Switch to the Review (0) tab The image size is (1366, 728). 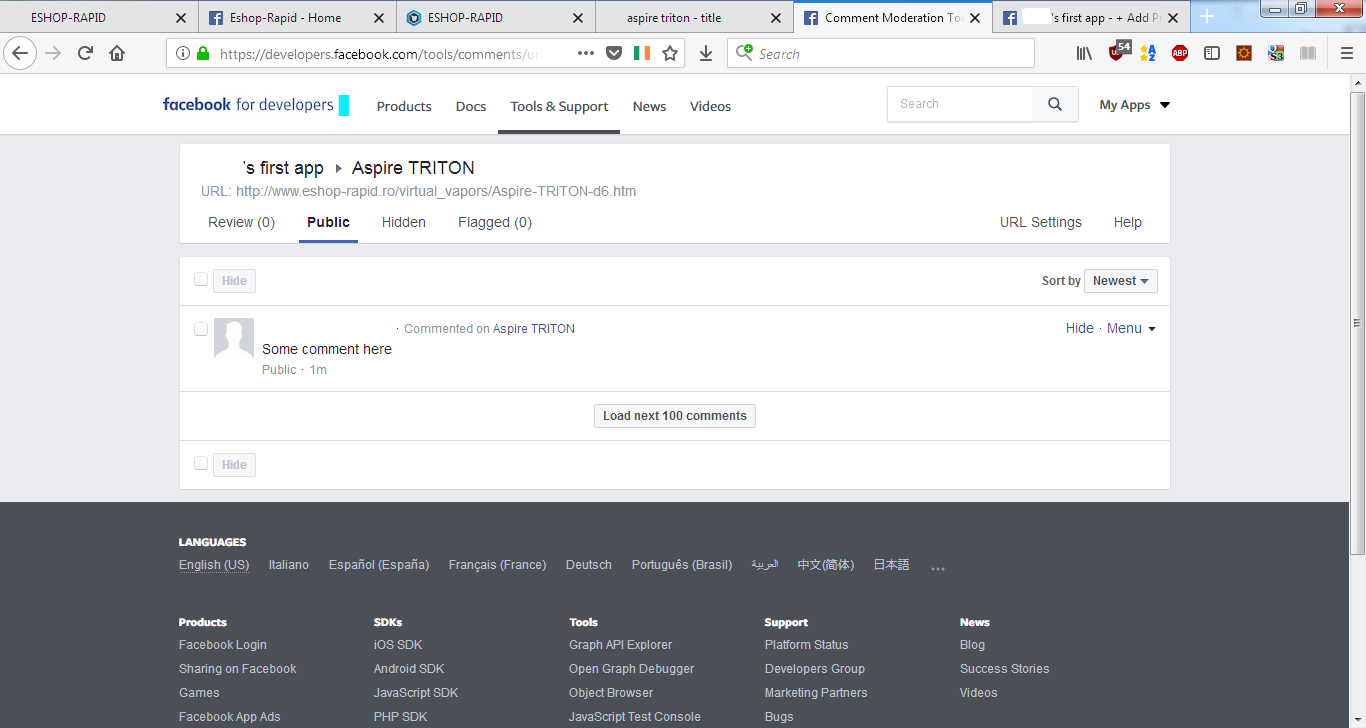pyautogui.click(x=241, y=222)
